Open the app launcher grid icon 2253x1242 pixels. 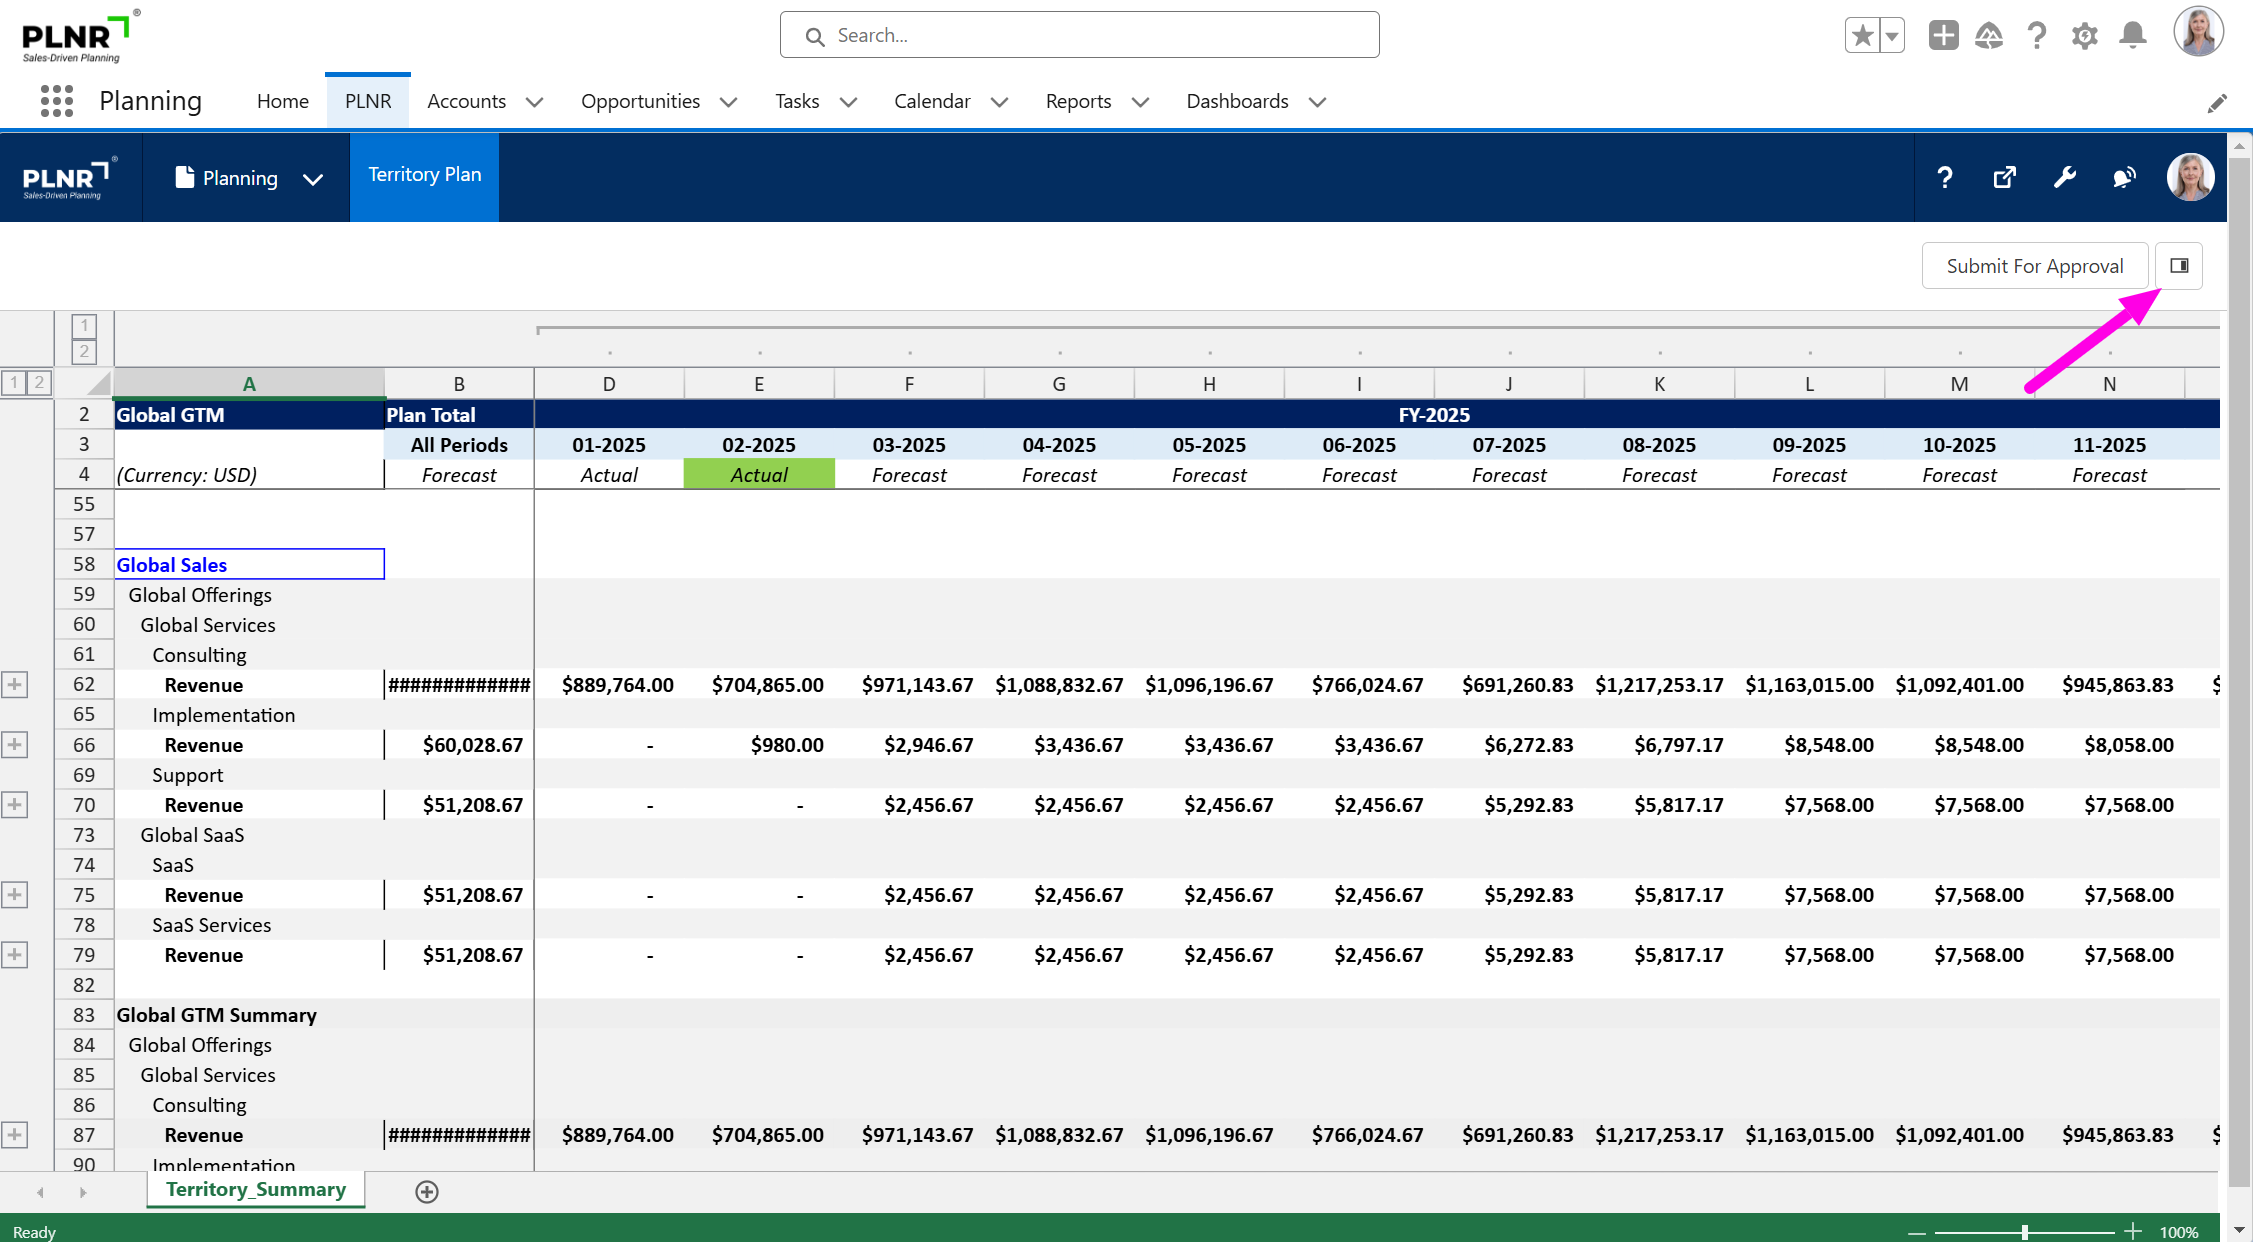click(57, 101)
